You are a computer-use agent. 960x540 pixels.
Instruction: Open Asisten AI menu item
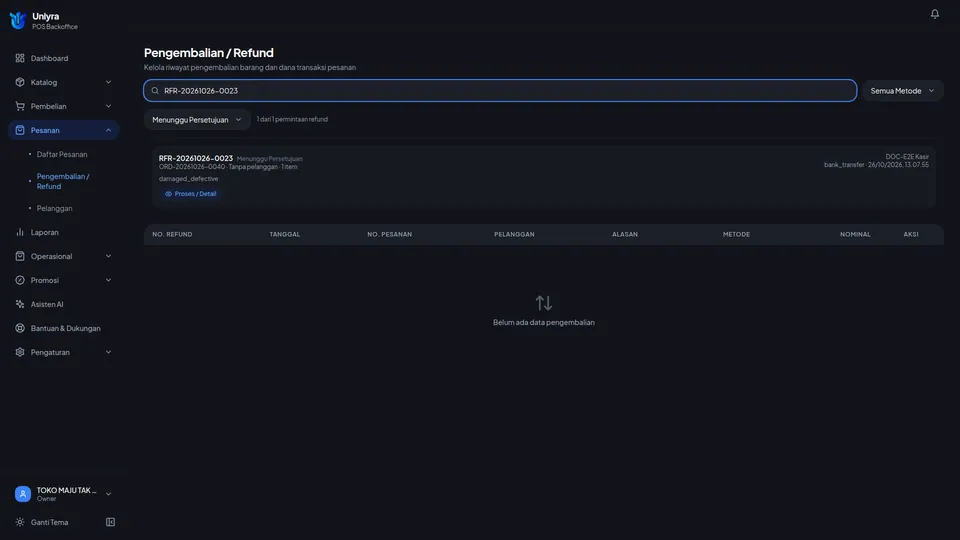point(64,304)
